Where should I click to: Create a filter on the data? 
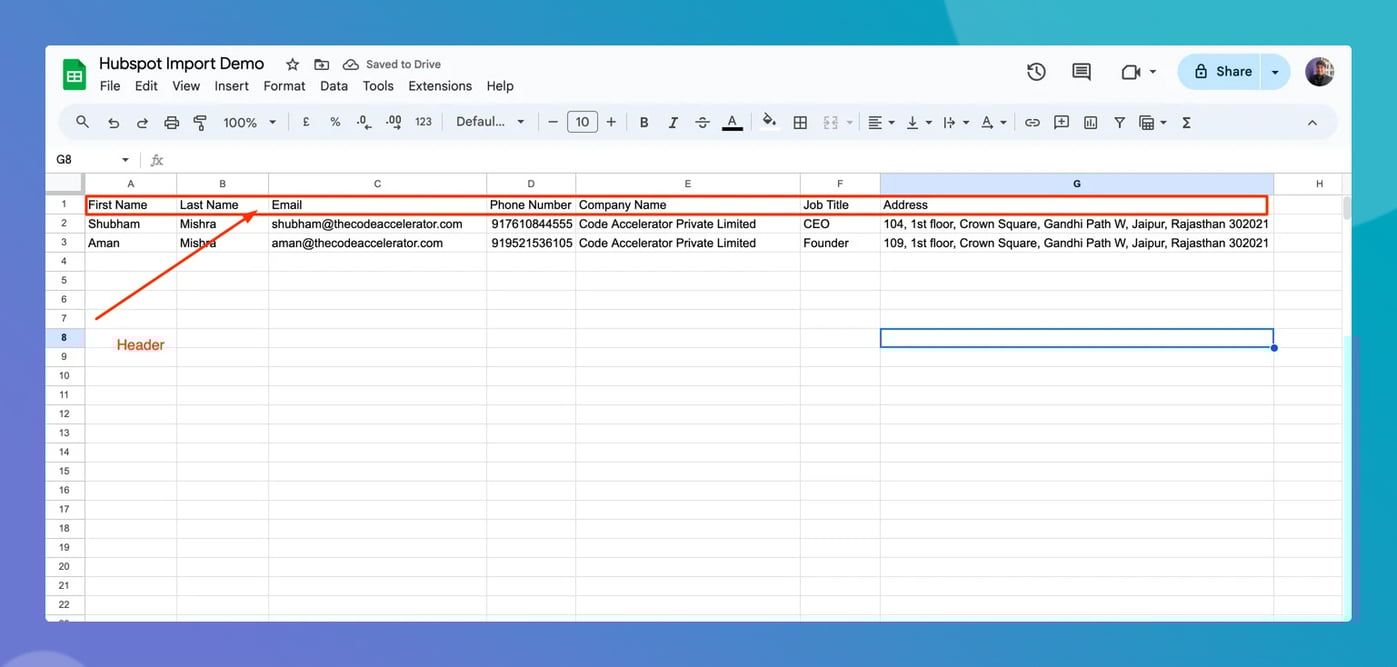tap(1119, 121)
